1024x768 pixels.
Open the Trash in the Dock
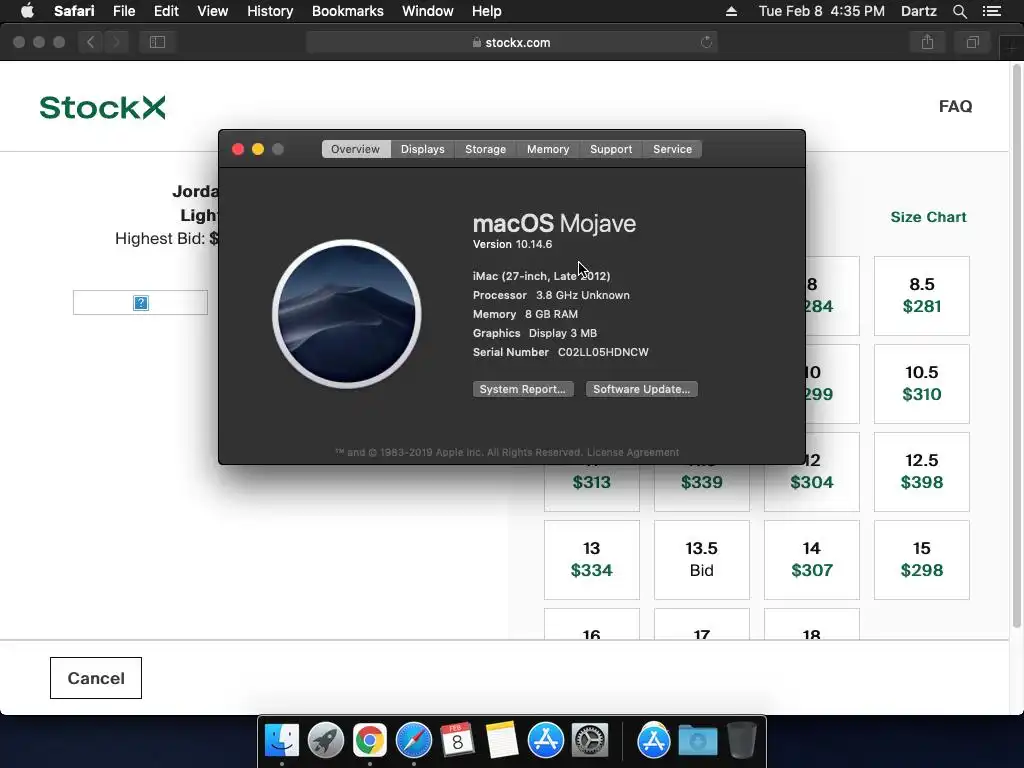coord(742,740)
